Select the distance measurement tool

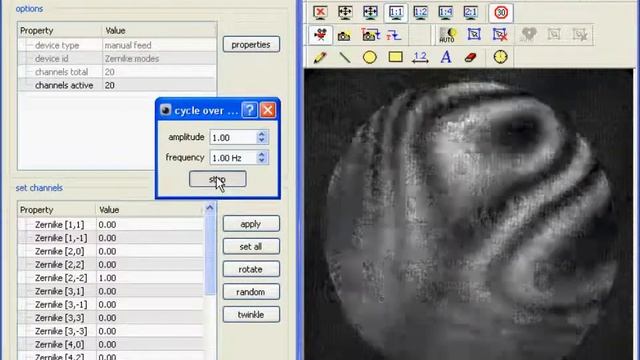point(420,57)
